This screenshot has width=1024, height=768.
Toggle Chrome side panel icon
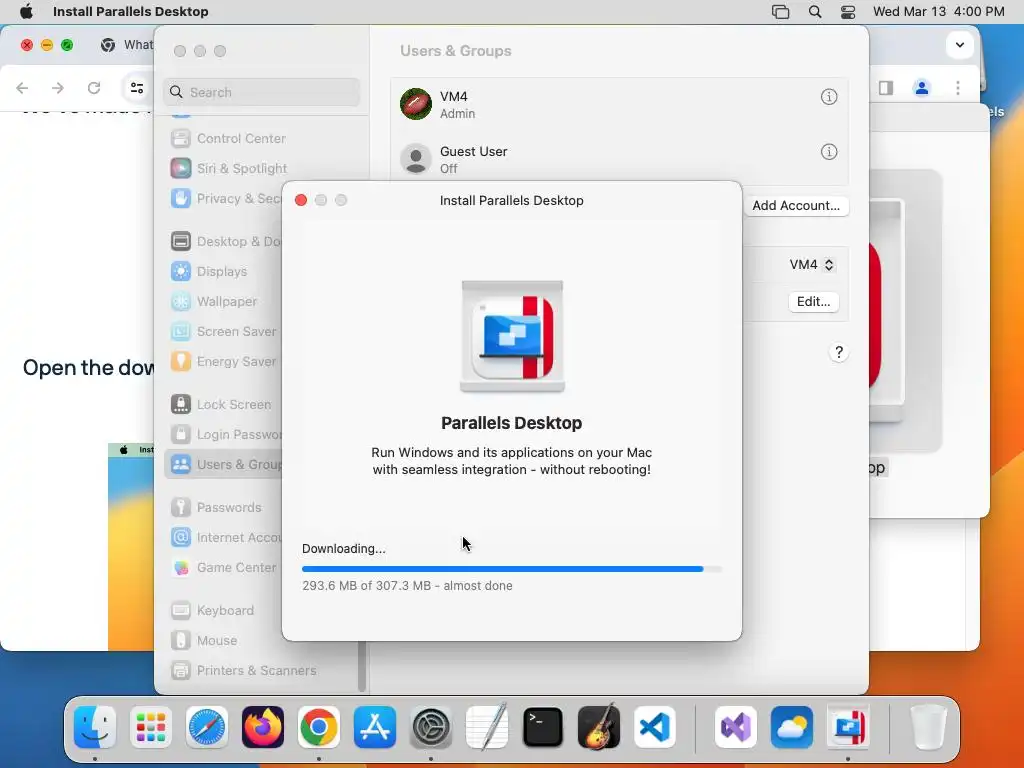(x=886, y=88)
